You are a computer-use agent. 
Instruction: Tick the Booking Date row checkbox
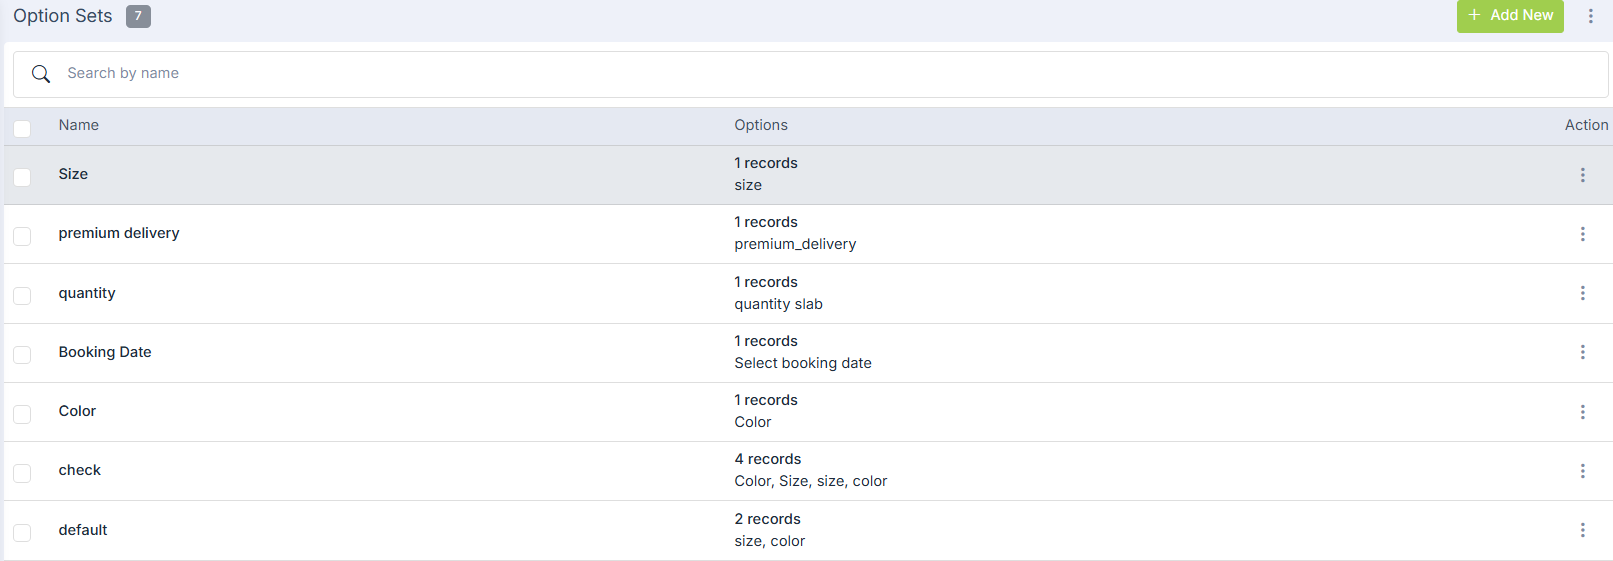22,355
